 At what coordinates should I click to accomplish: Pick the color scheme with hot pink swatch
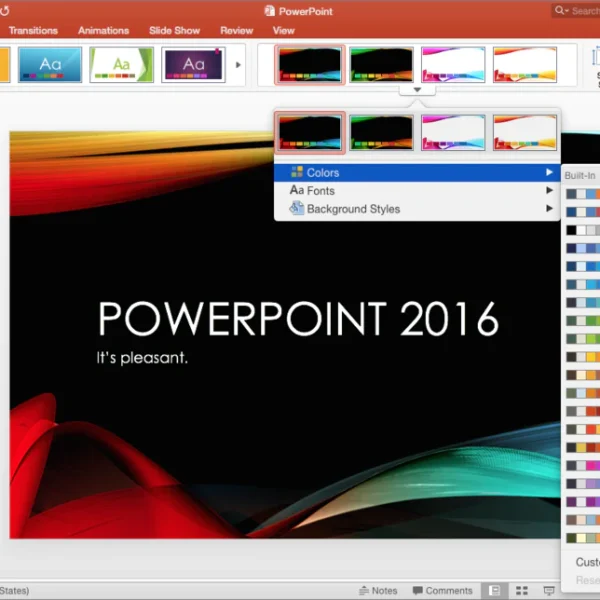point(583,465)
